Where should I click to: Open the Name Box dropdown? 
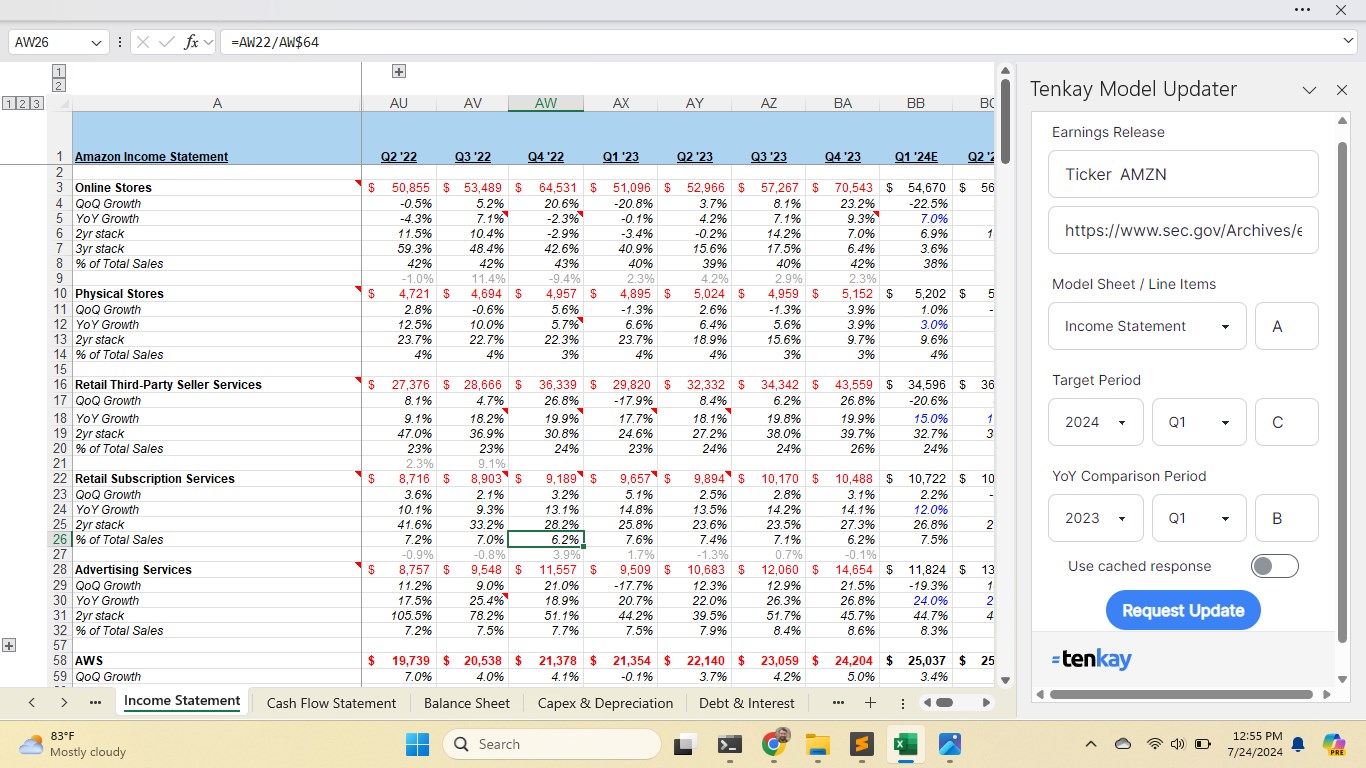97,42
